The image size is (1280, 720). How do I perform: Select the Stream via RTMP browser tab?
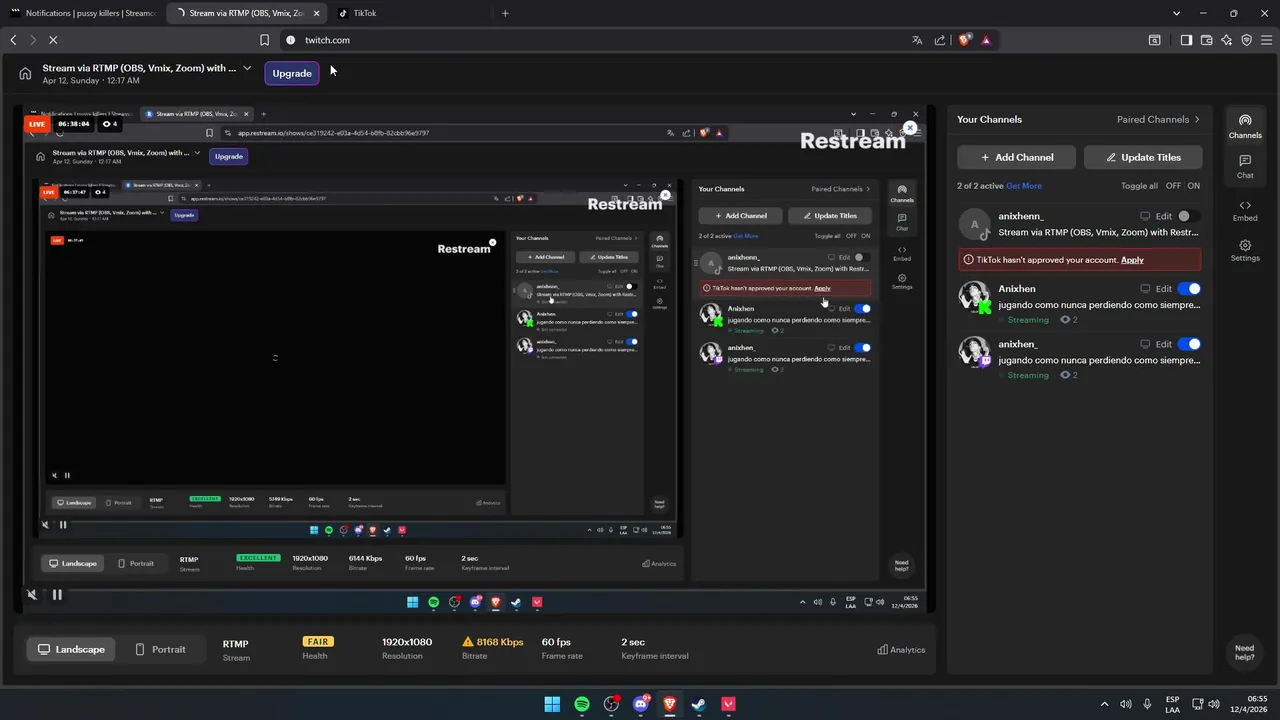[x=245, y=13]
